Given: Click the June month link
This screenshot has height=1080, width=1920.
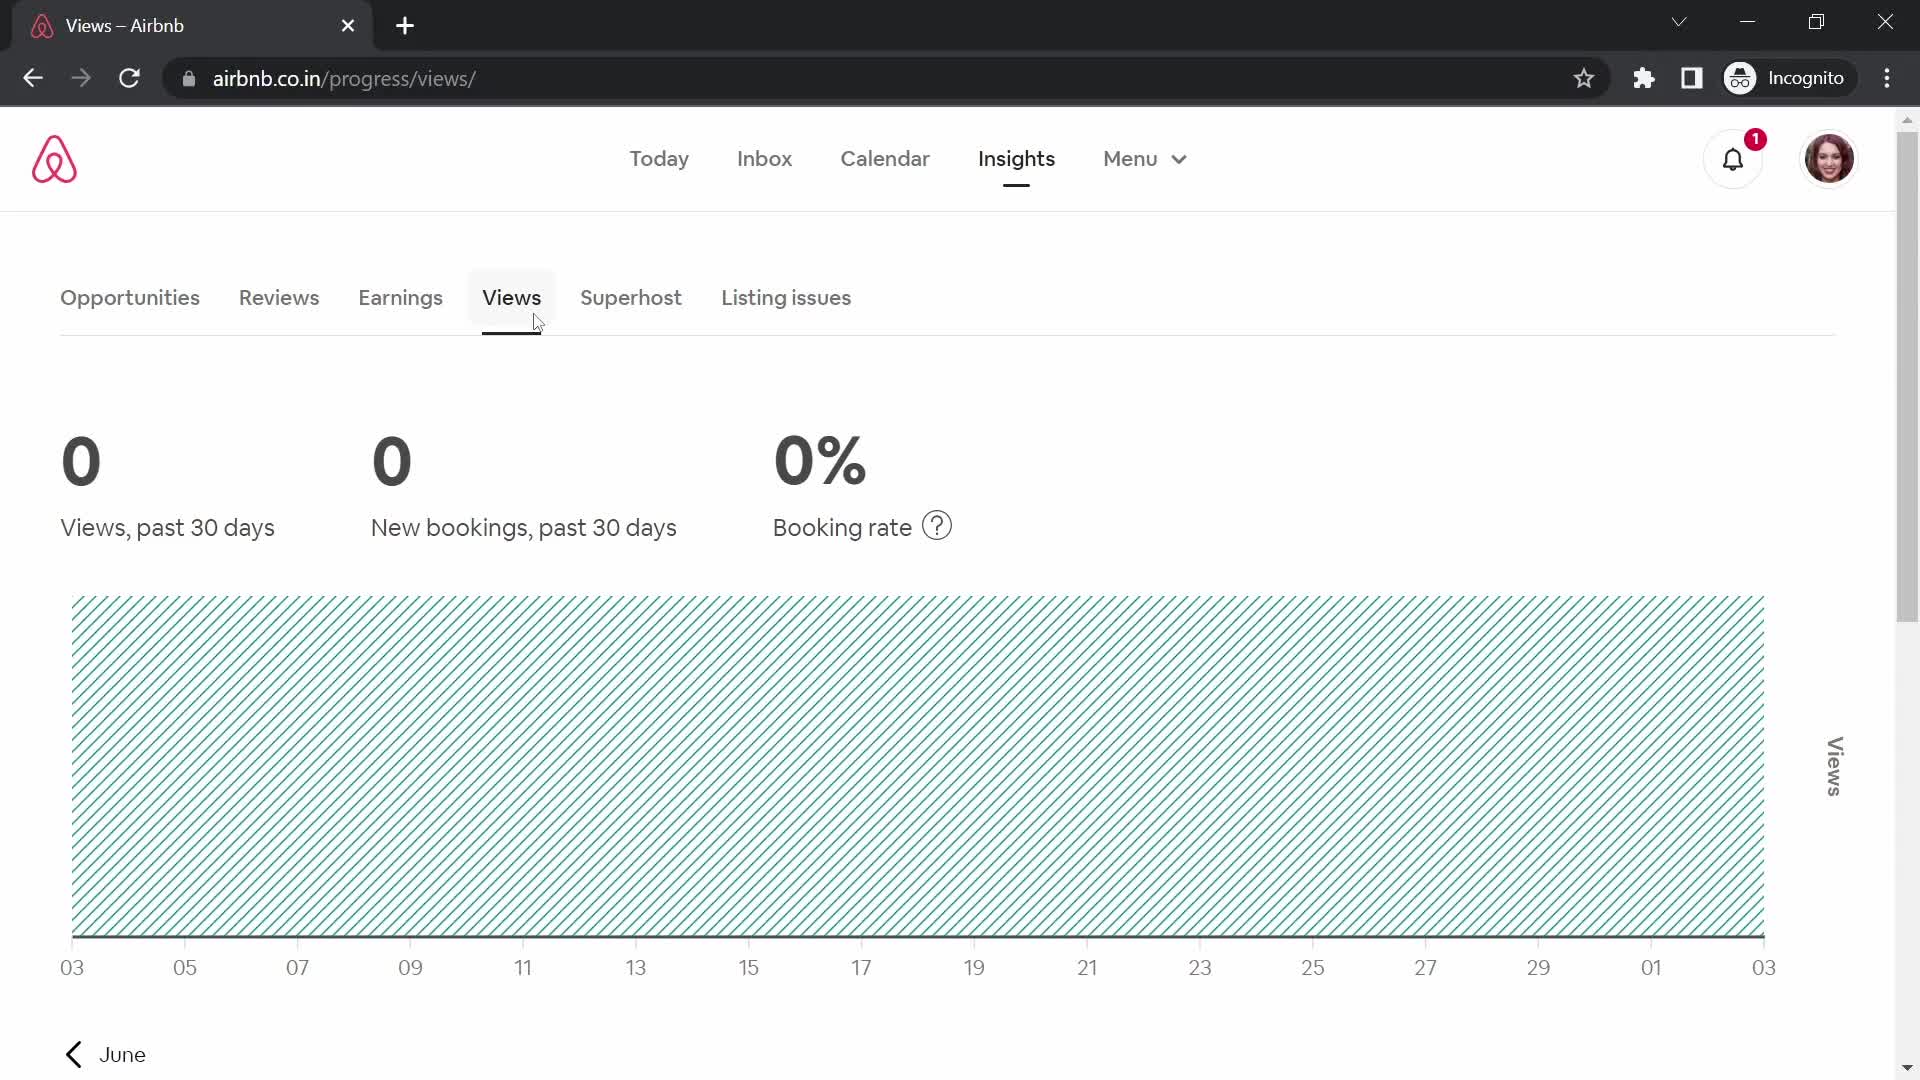Looking at the screenshot, I should pos(122,1055).
